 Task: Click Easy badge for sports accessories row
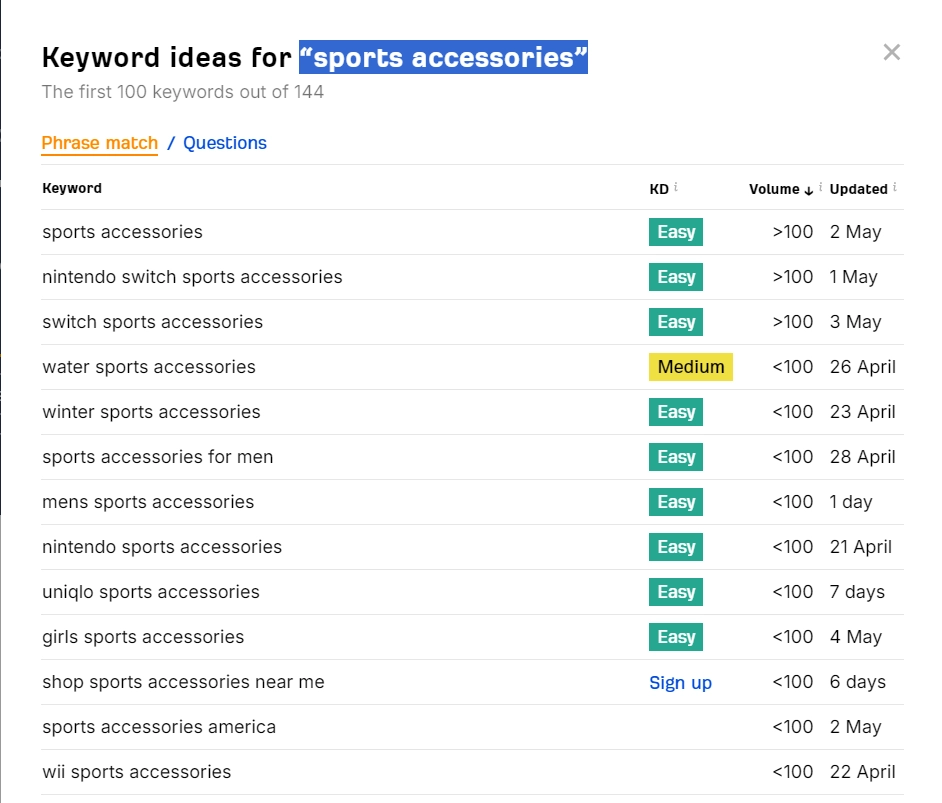coord(675,232)
